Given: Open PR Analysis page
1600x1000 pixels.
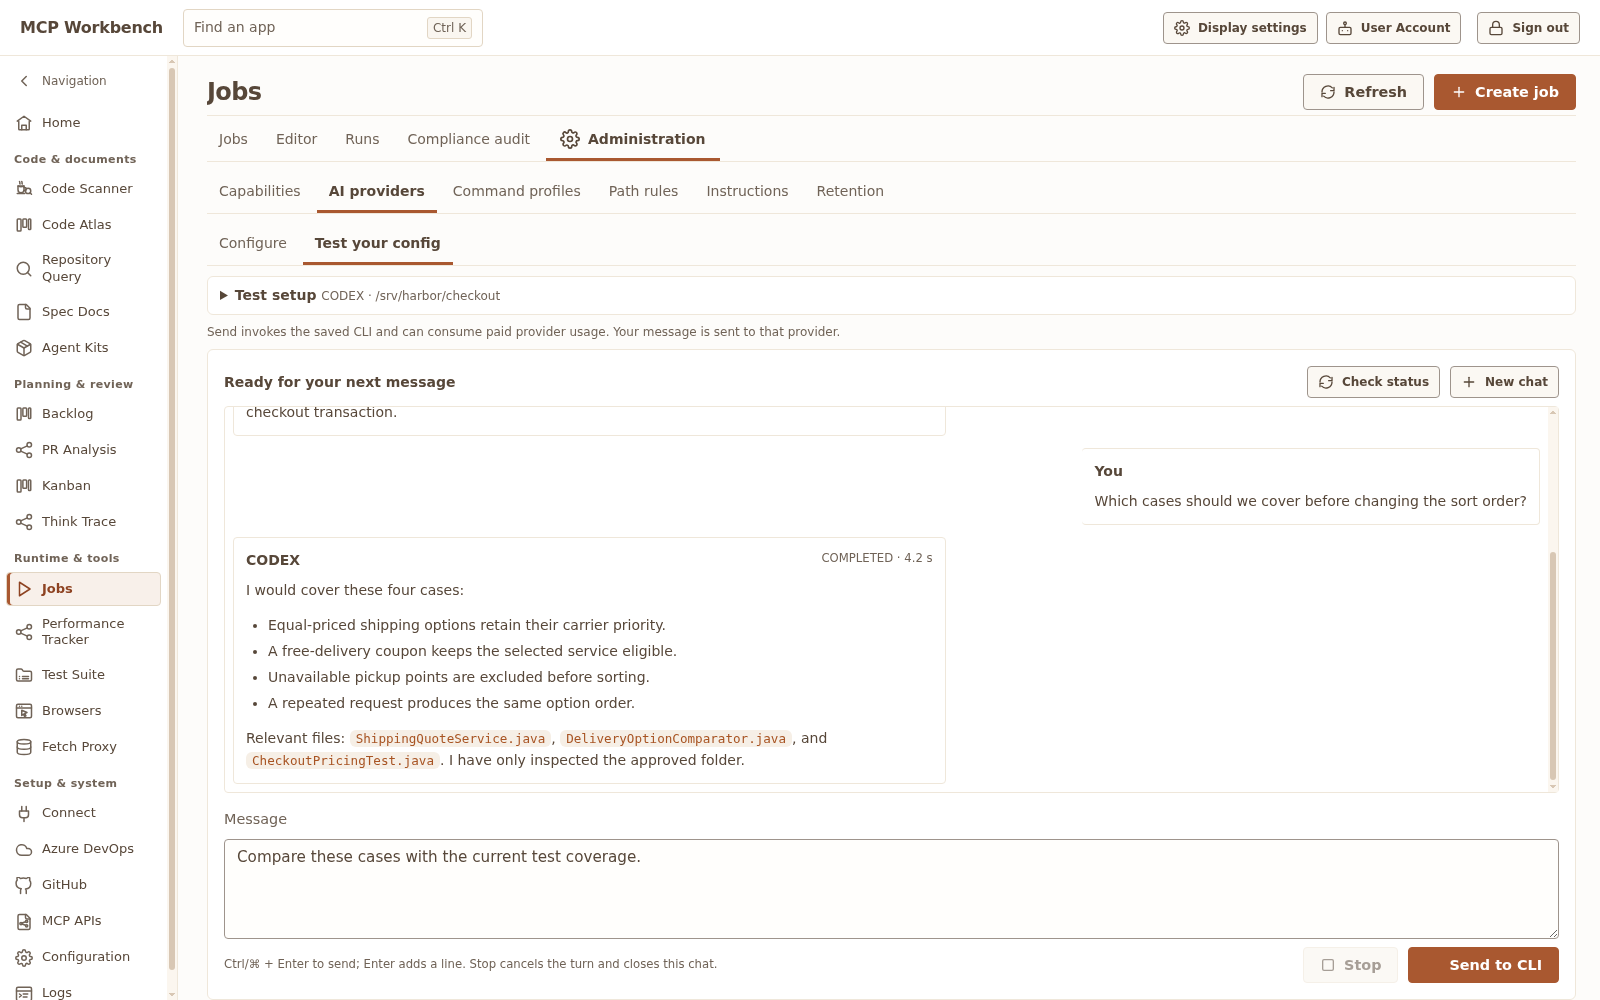Looking at the screenshot, I should pyautogui.click(x=84, y=450).
